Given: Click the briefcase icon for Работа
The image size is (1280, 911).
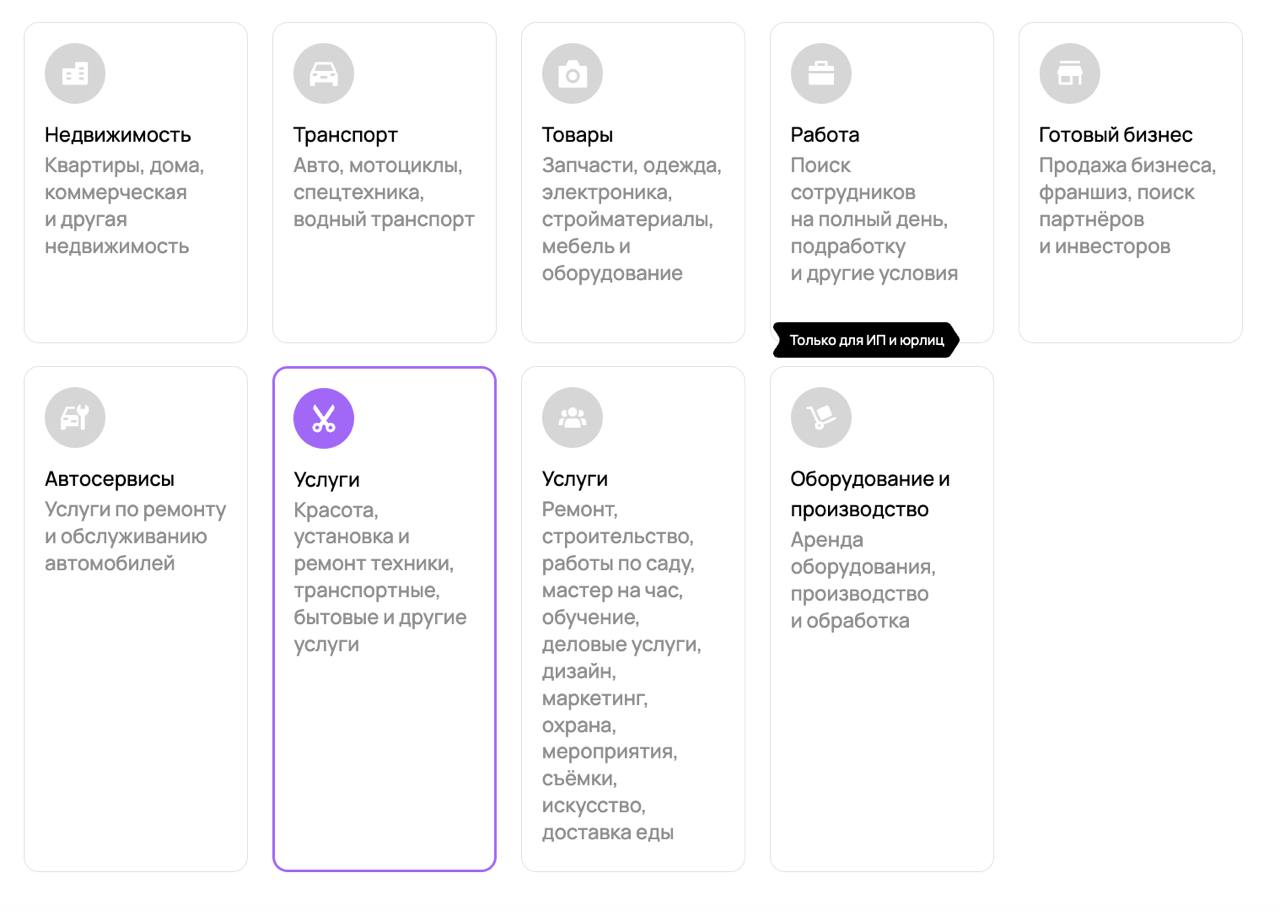Looking at the screenshot, I should pyautogui.click(x=821, y=74).
